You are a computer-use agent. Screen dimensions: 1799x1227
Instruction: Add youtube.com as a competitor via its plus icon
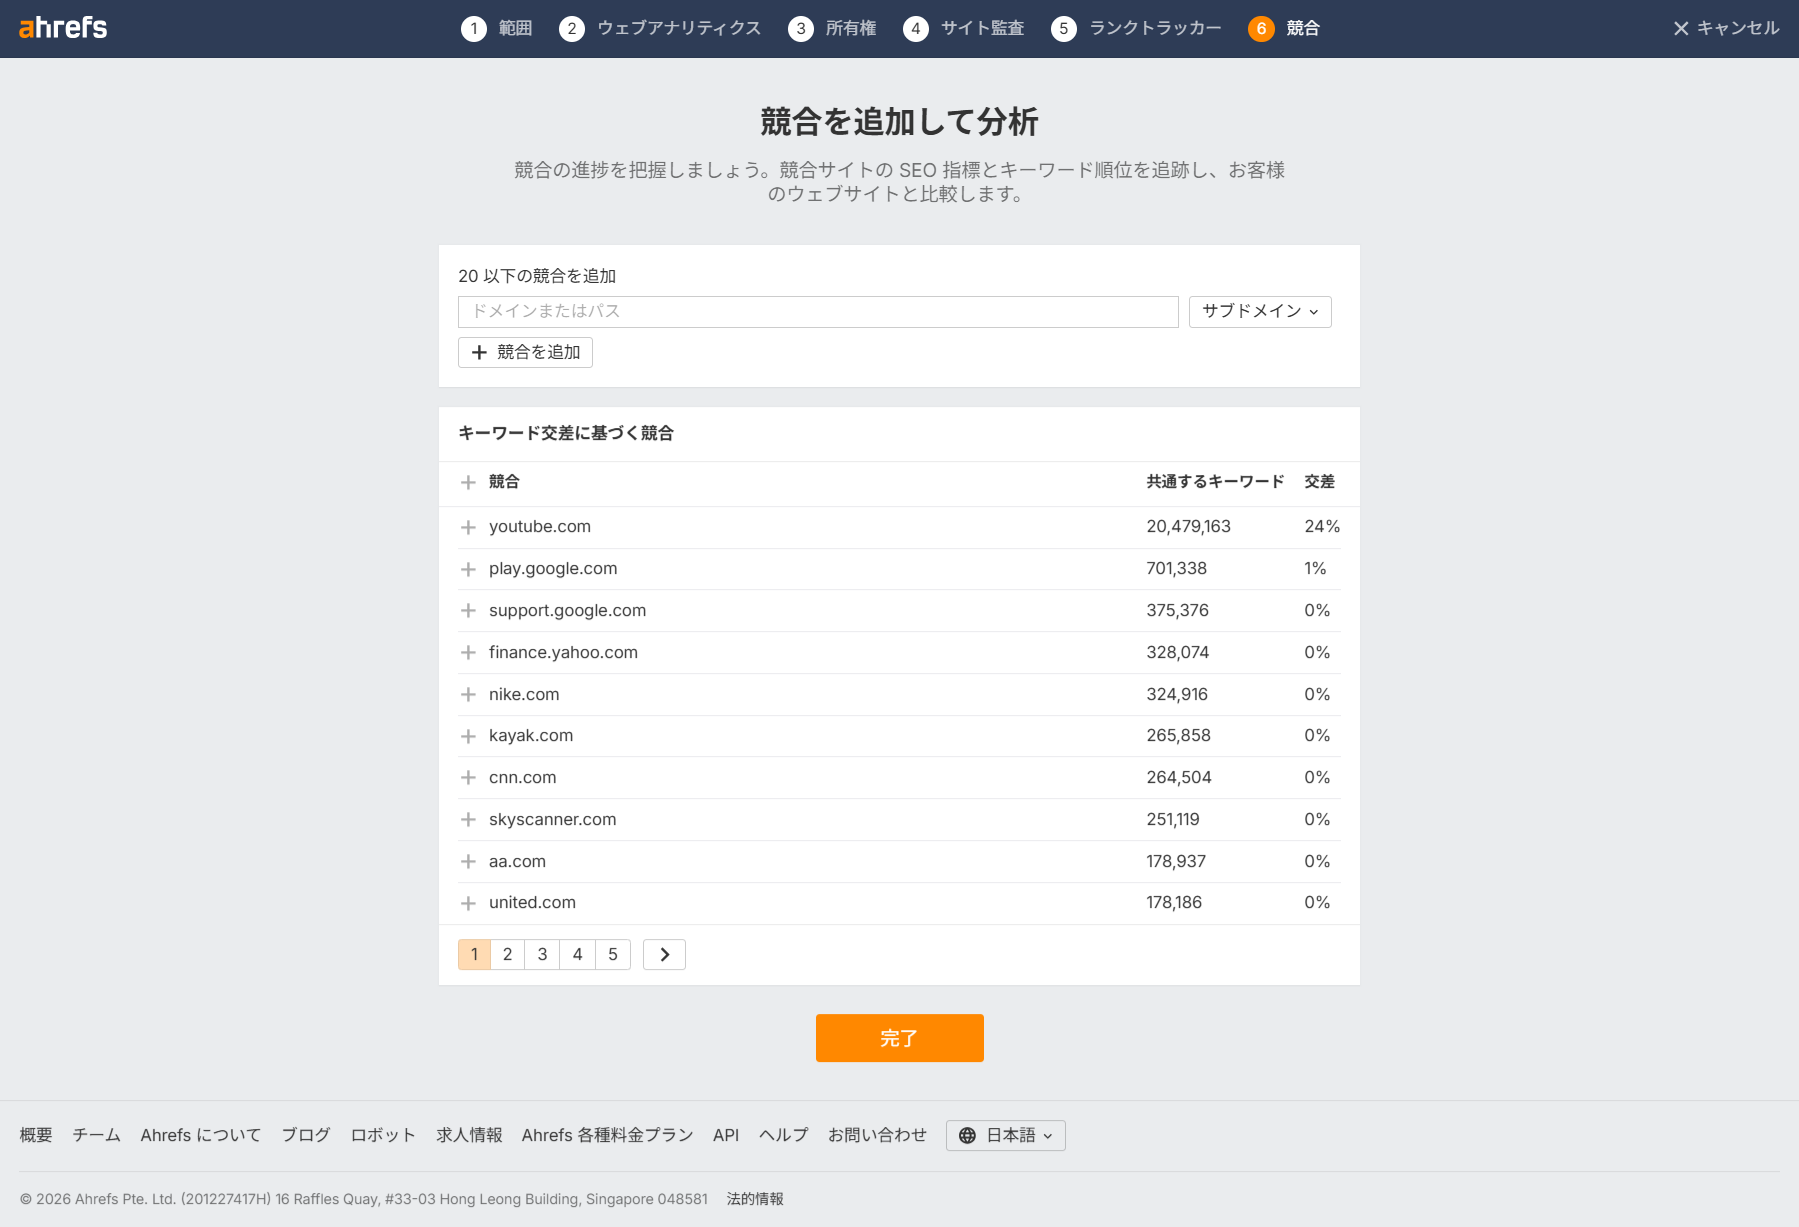tap(468, 526)
